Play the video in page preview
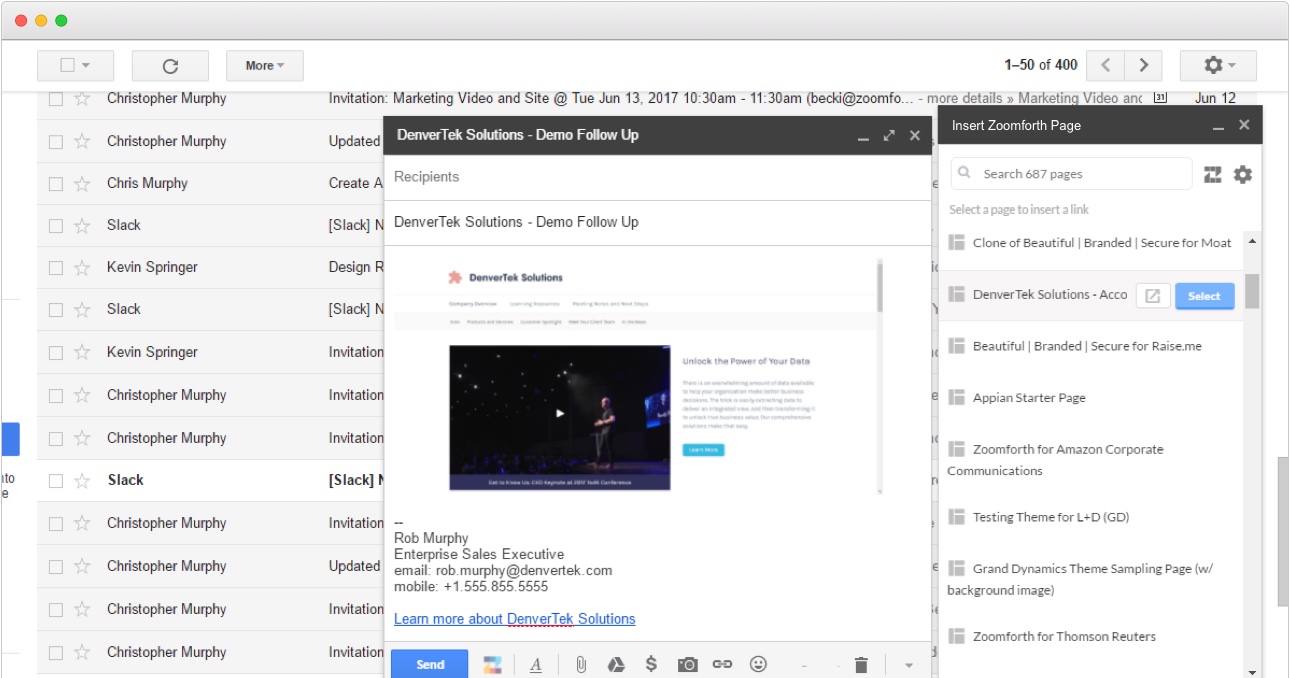This screenshot has height=678, width=1290. 560,413
